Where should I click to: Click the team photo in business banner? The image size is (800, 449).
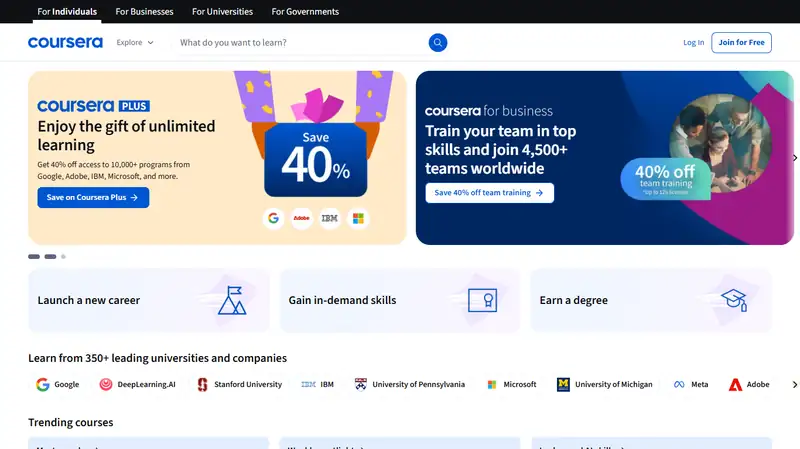pos(720,143)
